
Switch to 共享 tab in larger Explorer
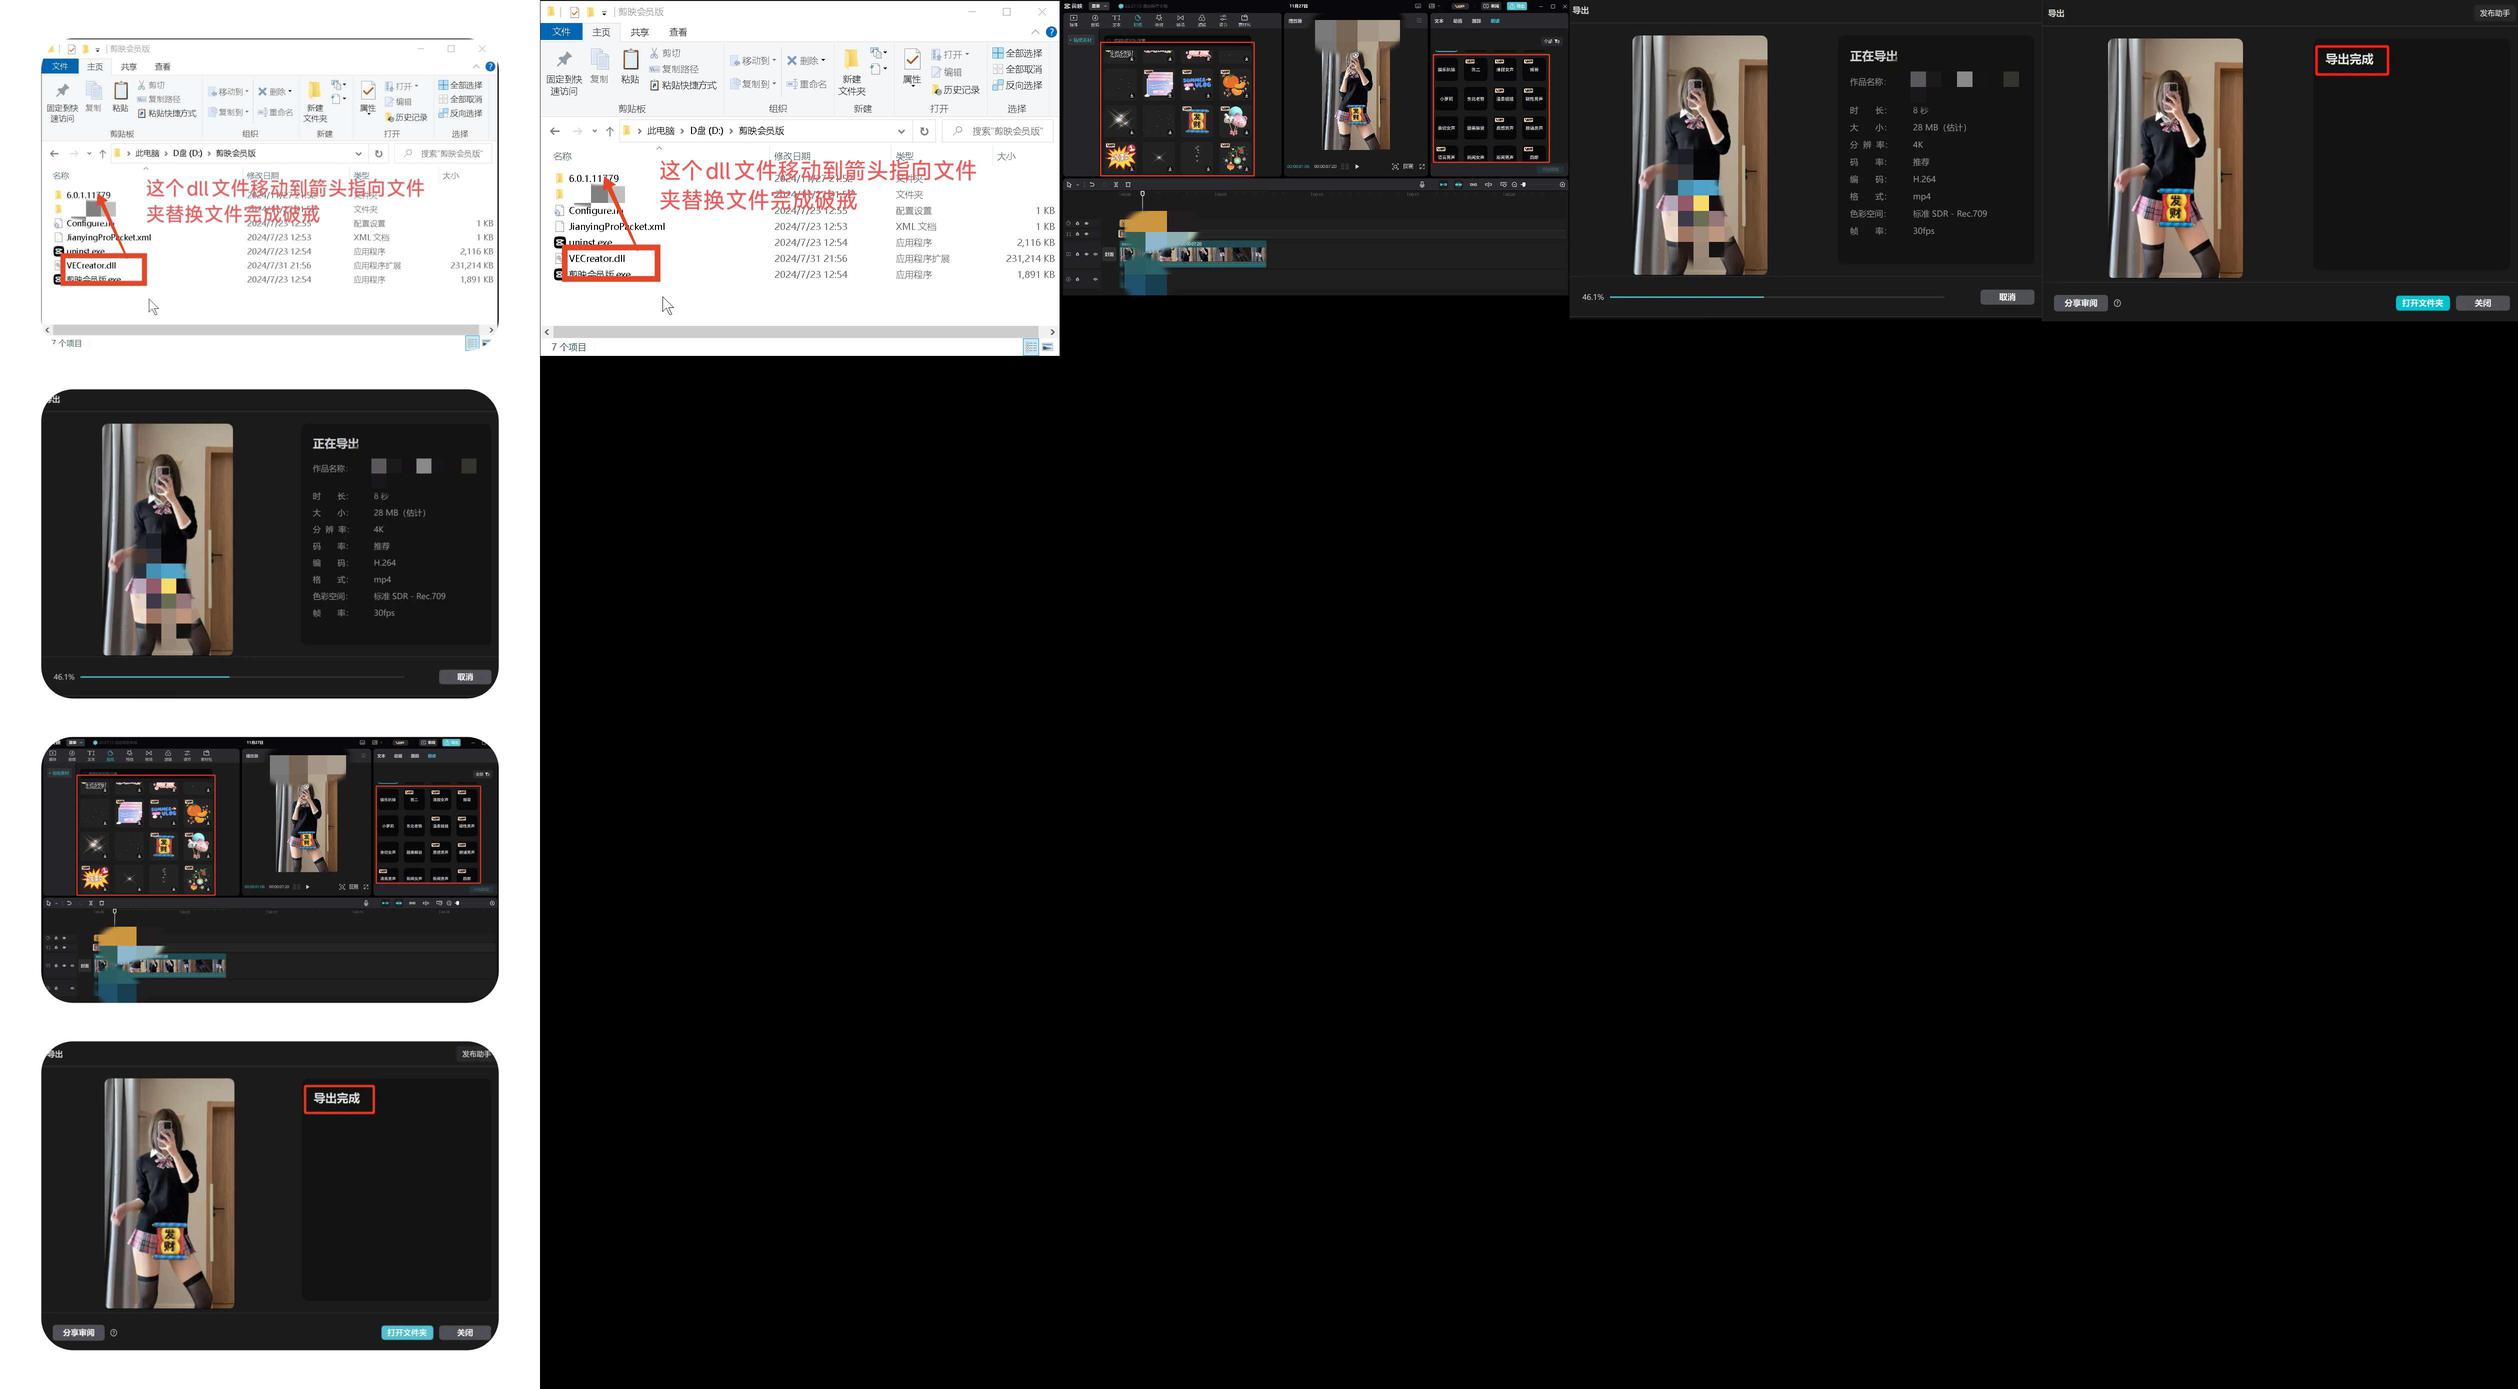pos(639,32)
